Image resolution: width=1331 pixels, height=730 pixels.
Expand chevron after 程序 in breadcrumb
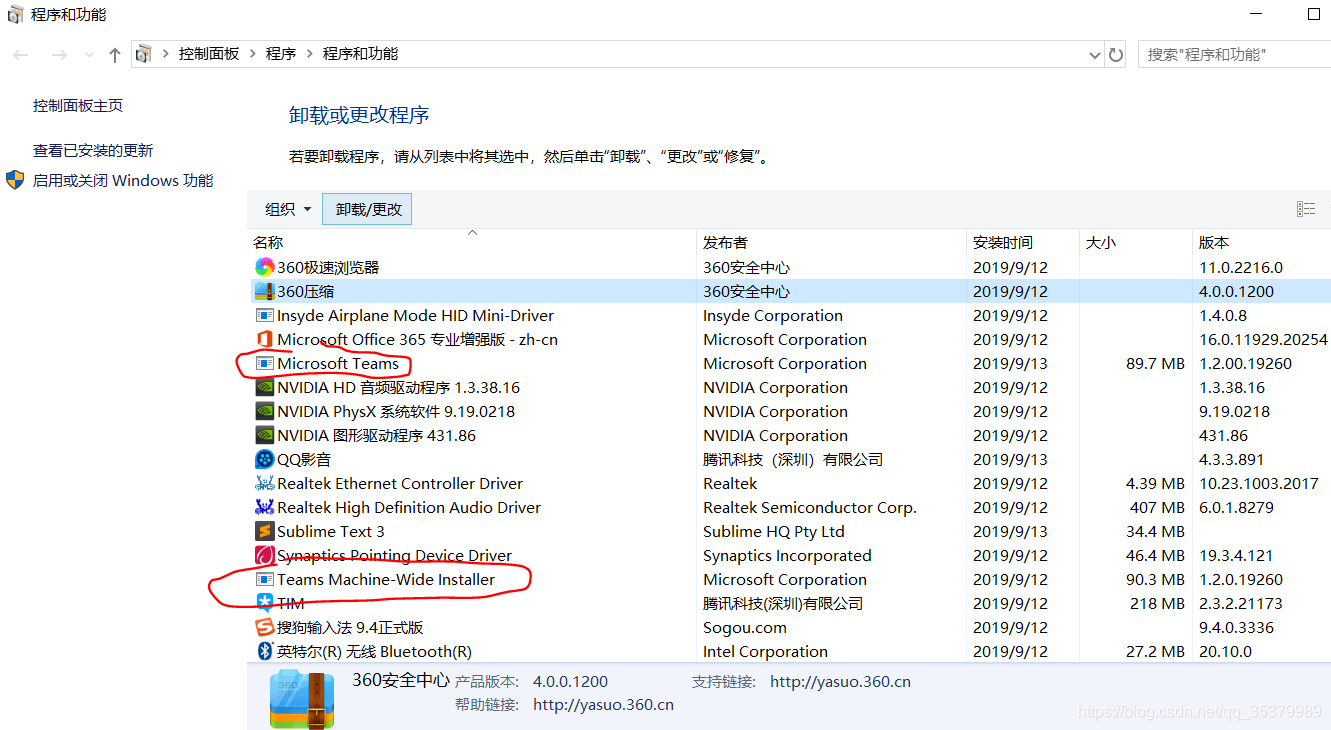(309, 54)
